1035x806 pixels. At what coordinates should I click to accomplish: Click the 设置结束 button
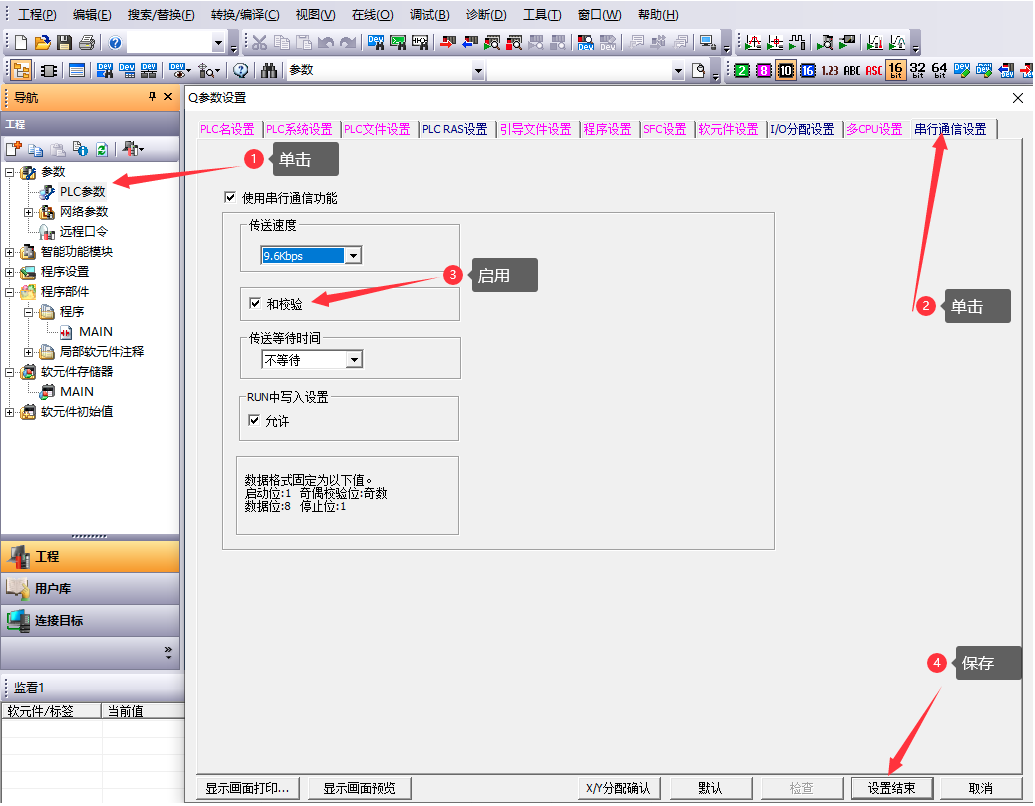(x=891, y=788)
